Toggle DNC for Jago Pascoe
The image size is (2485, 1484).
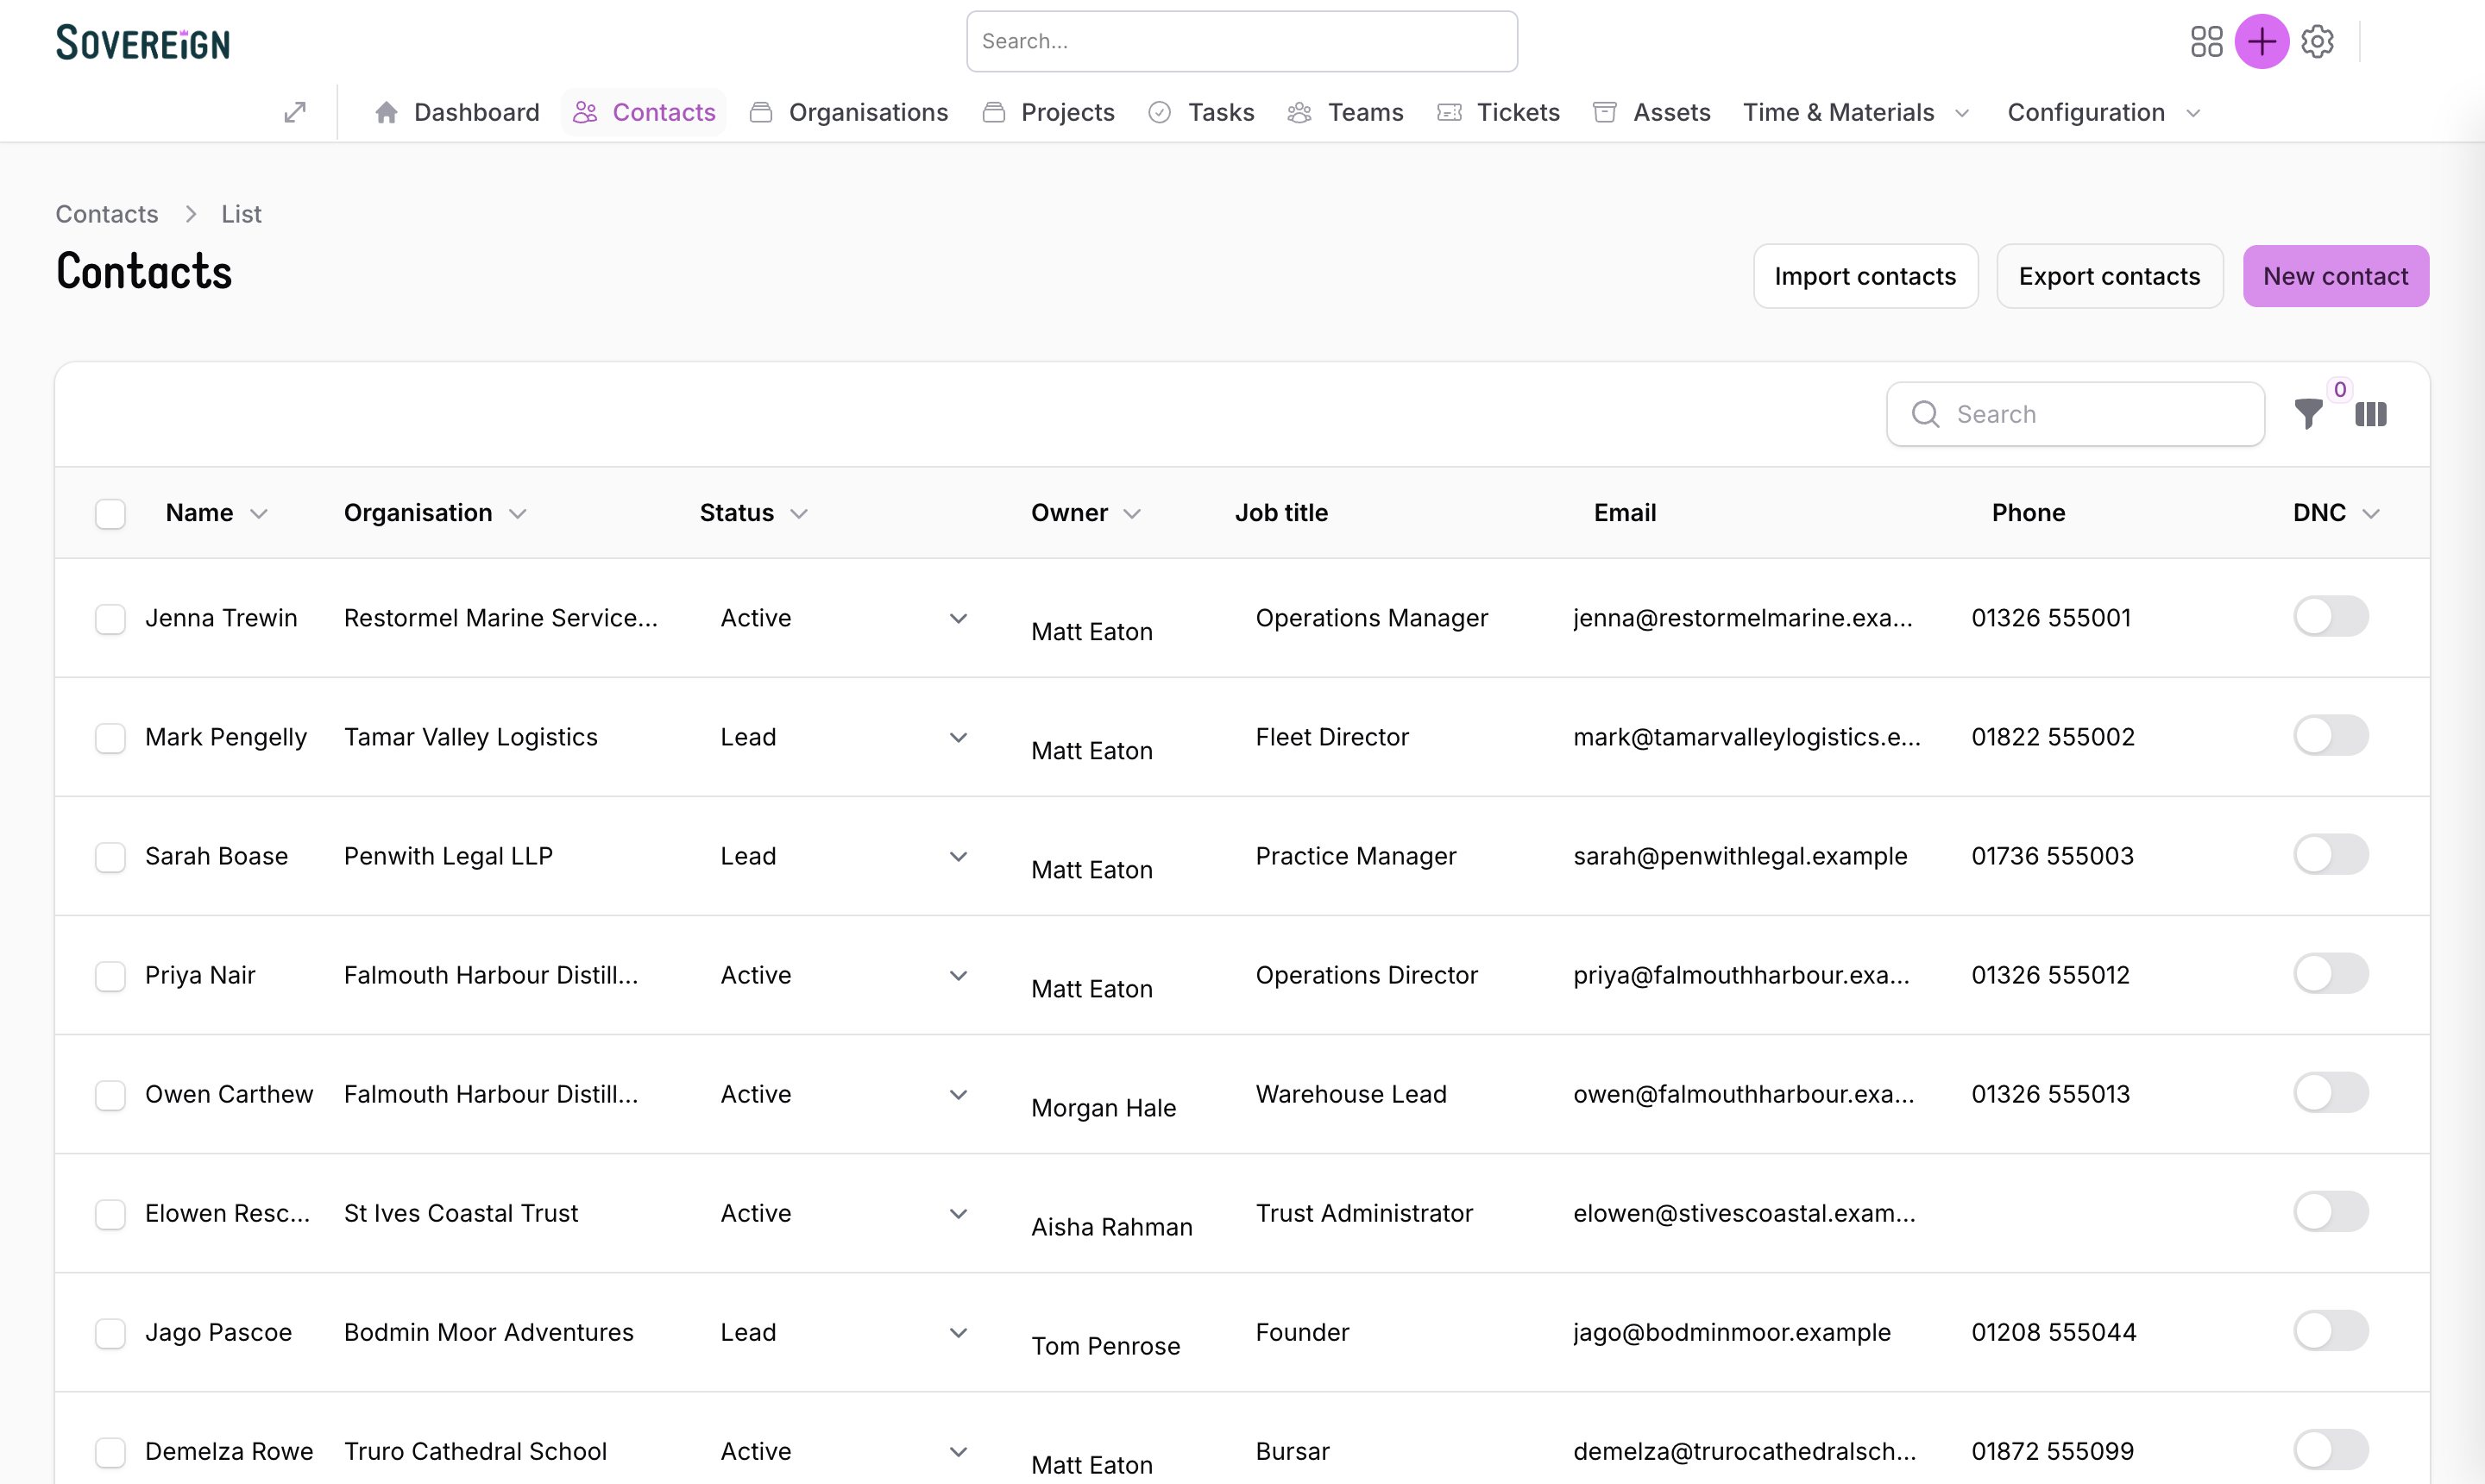pos(2331,1330)
